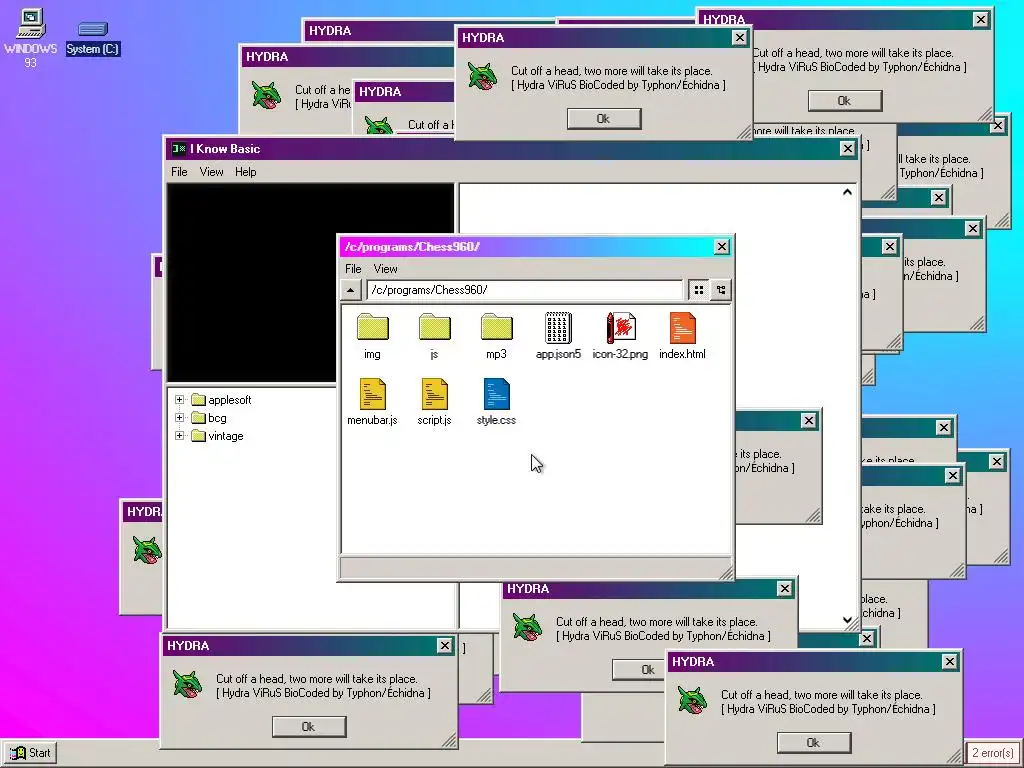The height and width of the screenshot is (768, 1024).
Task: Select the applesoft tree label
Action: pos(230,400)
